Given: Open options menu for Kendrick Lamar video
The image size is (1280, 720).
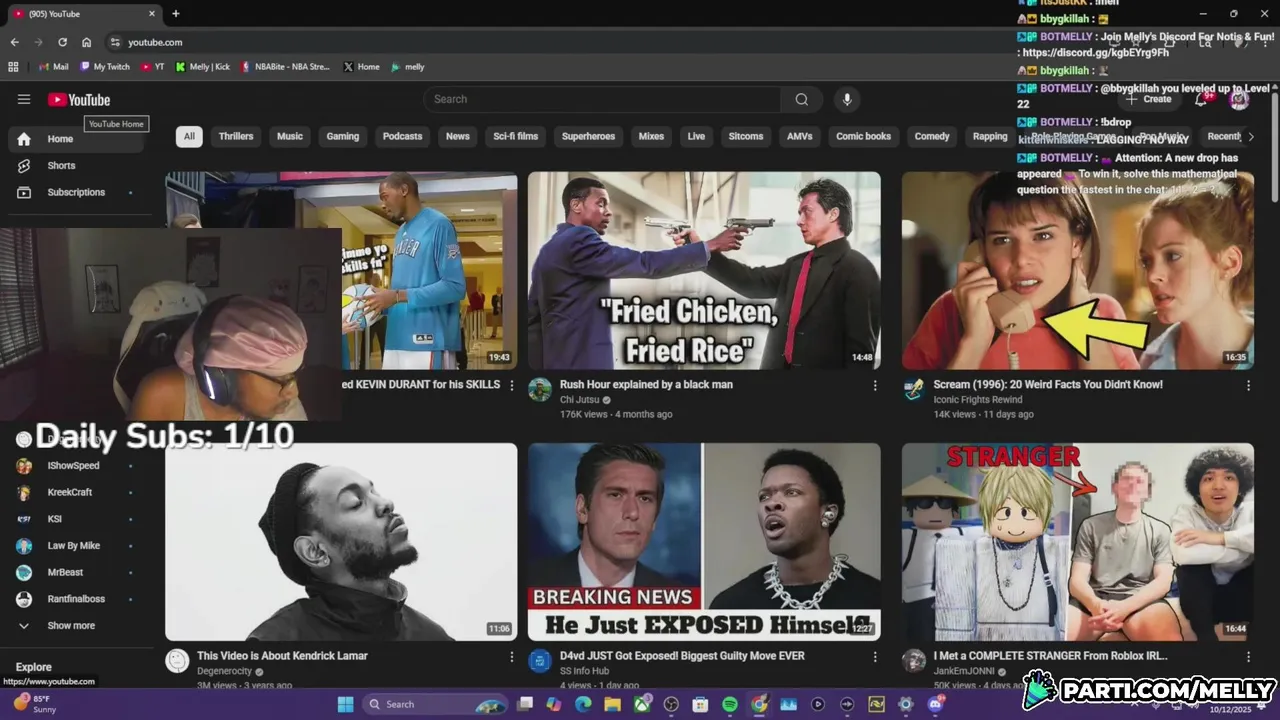Looking at the screenshot, I should 512,657.
